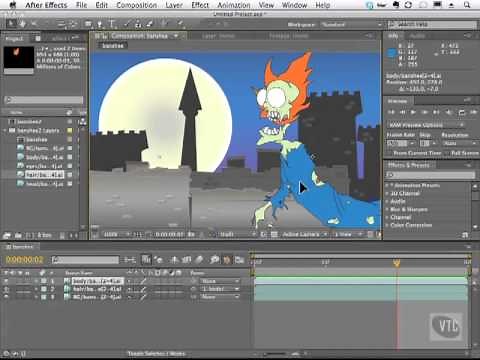The image size is (480, 360).
Task: Click Play in the Preview panel
Action: tap(413, 112)
